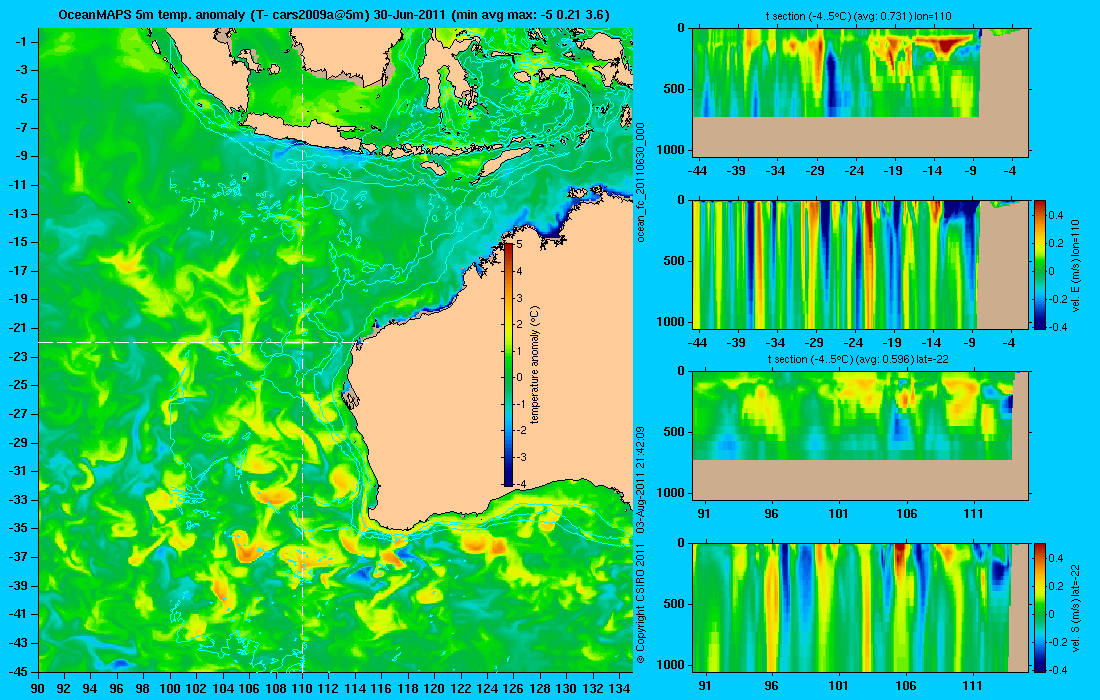Click the OceanMAPS 5m temp. anomaly title

click(334, 15)
